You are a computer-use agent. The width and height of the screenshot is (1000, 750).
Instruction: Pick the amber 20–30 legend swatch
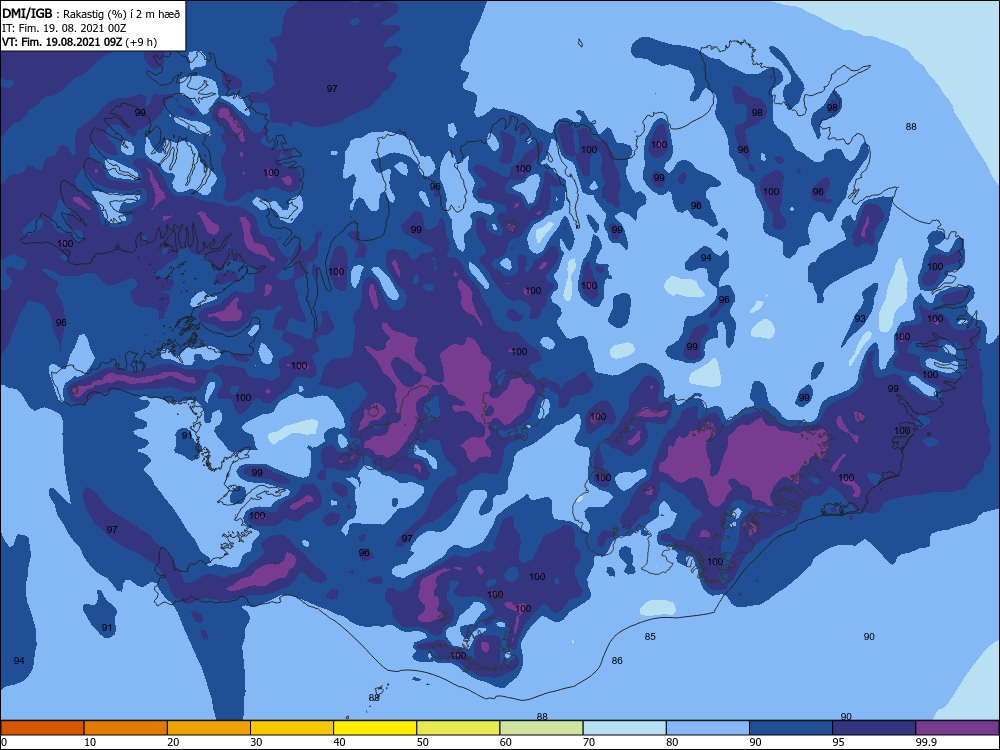click(209, 728)
